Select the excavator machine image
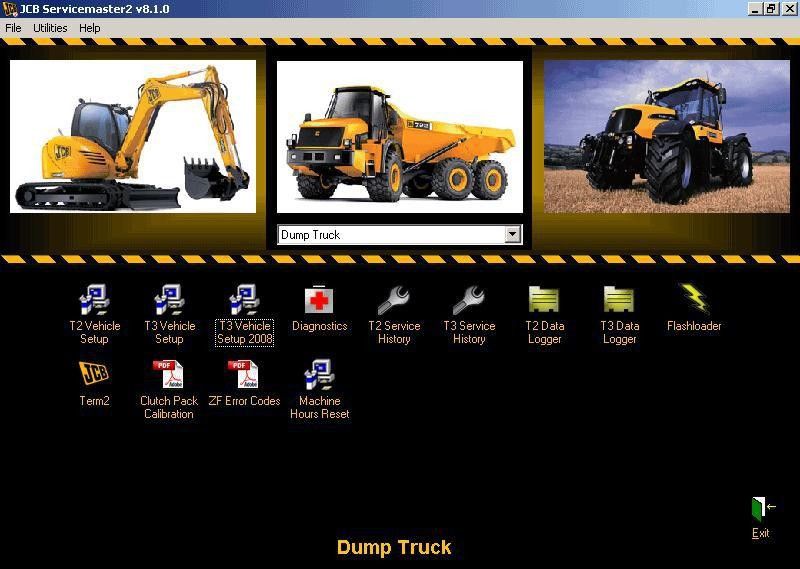Image resolution: width=800 pixels, height=569 pixels. point(133,136)
